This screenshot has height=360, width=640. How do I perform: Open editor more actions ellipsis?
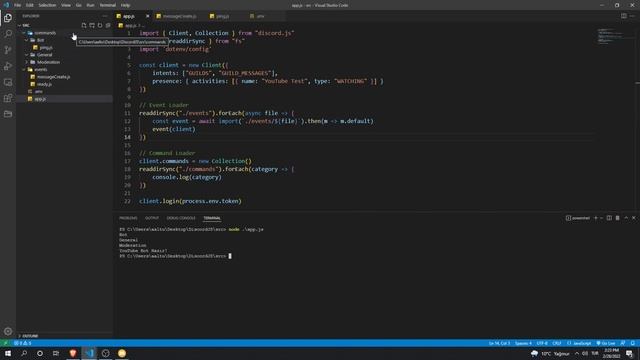tap(632, 16)
